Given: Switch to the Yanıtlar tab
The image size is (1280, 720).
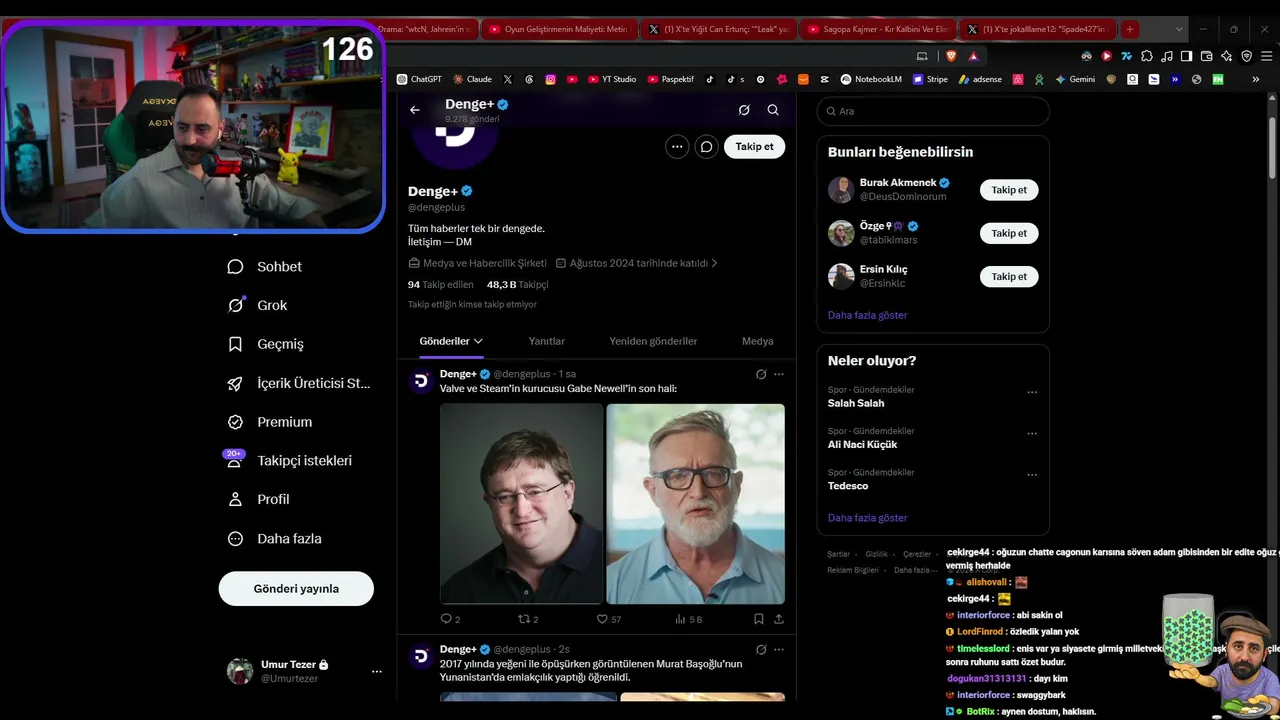Looking at the screenshot, I should coord(546,341).
